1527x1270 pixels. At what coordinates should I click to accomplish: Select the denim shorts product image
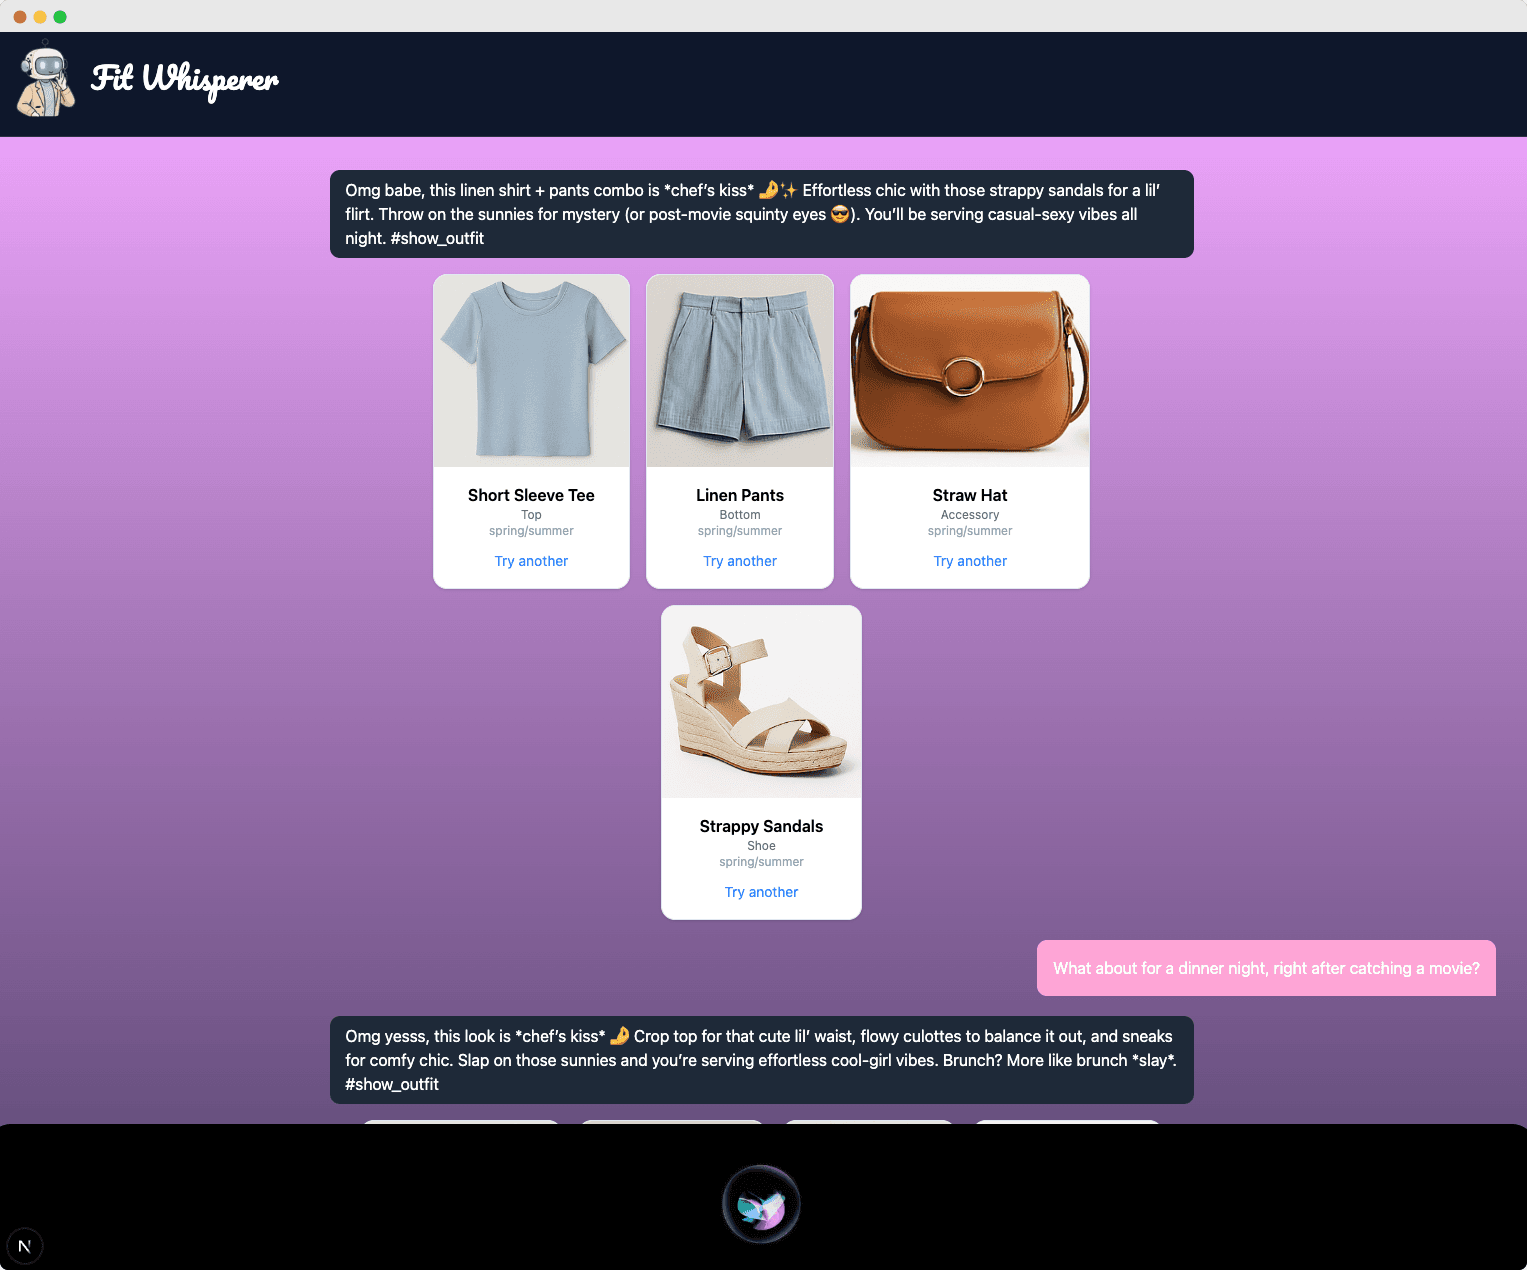[740, 371]
